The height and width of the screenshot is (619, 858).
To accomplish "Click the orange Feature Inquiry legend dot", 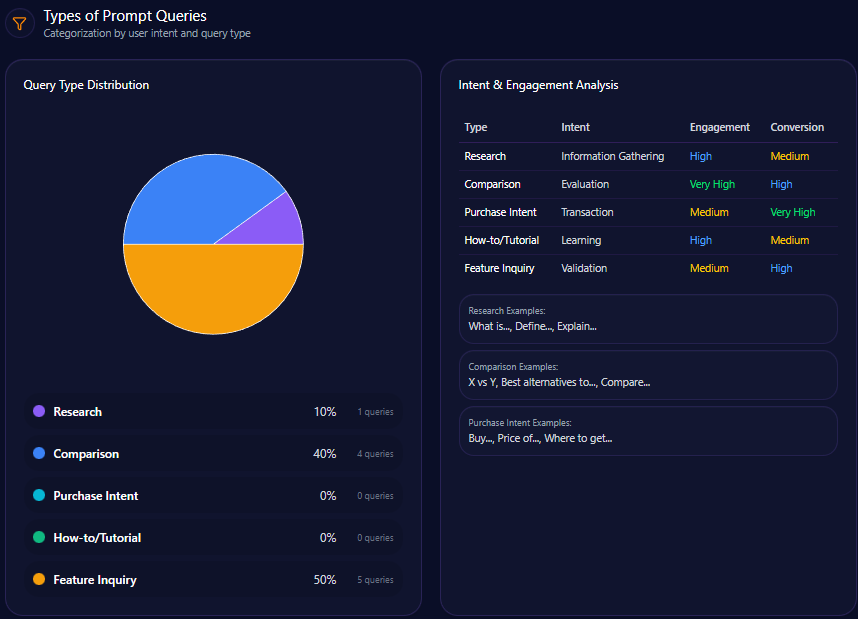I will tap(39, 580).
